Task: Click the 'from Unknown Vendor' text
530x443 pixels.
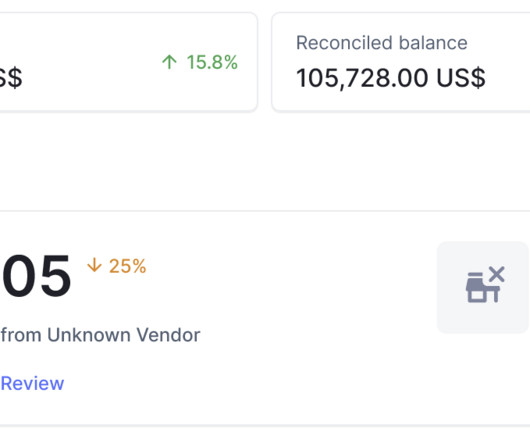Action: pyautogui.click(x=100, y=335)
